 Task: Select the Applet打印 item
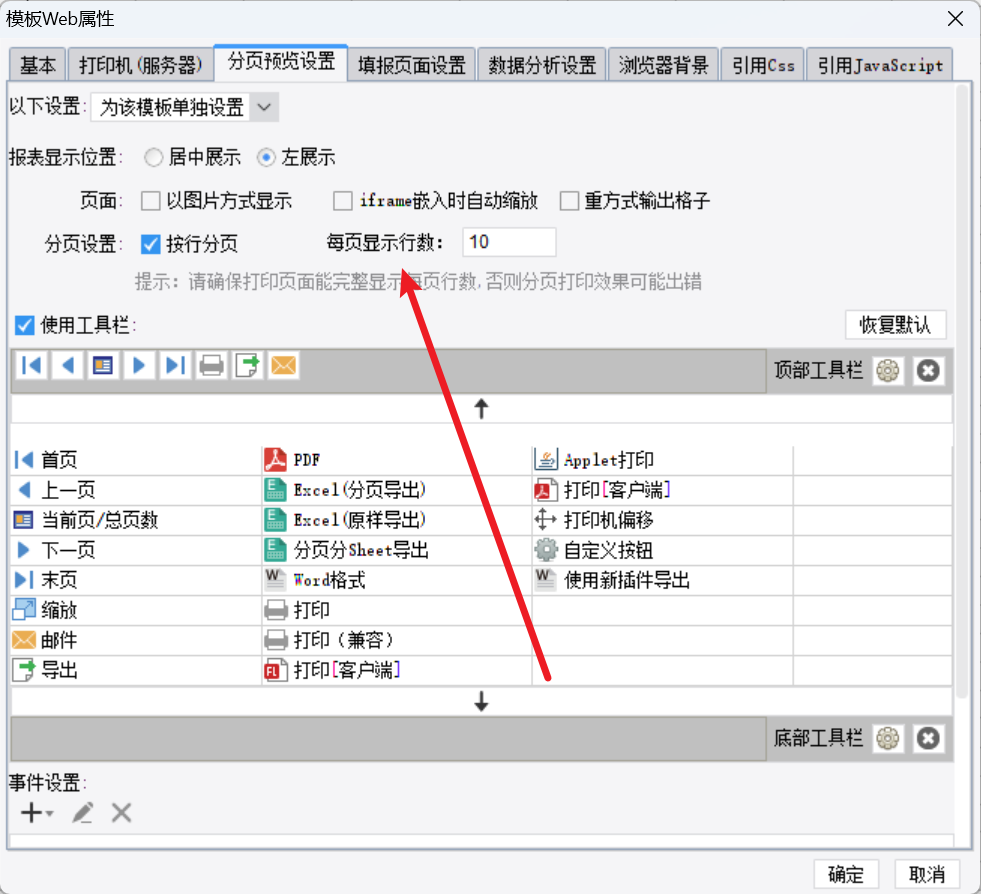pyautogui.click(x=608, y=460)
